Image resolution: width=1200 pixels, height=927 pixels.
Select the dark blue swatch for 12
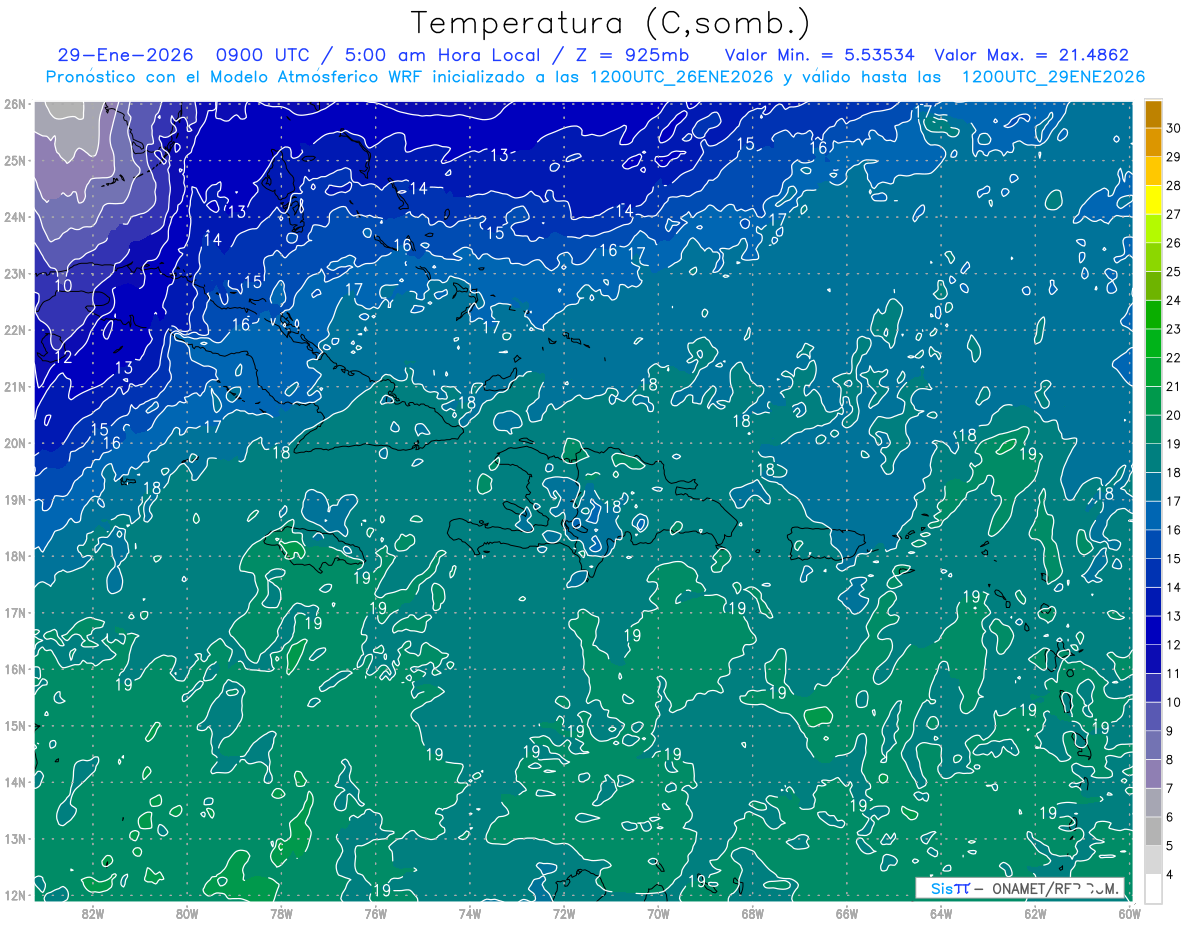[1153, 631]
